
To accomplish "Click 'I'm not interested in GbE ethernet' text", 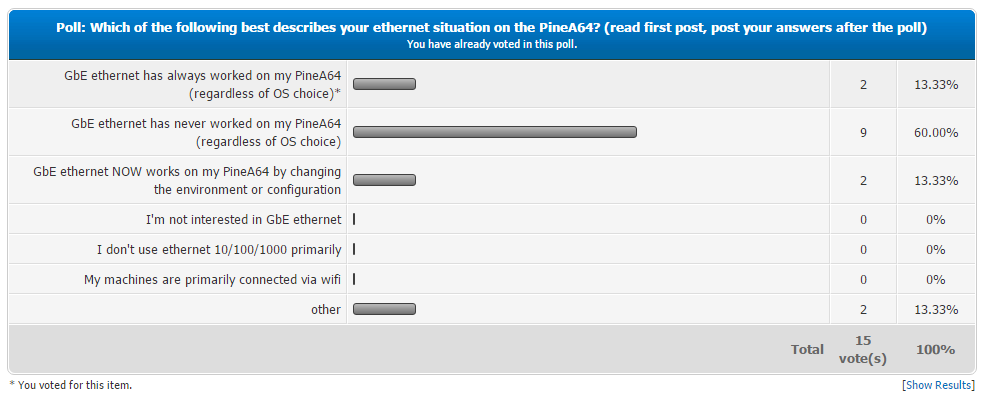I will click(243, 219).
